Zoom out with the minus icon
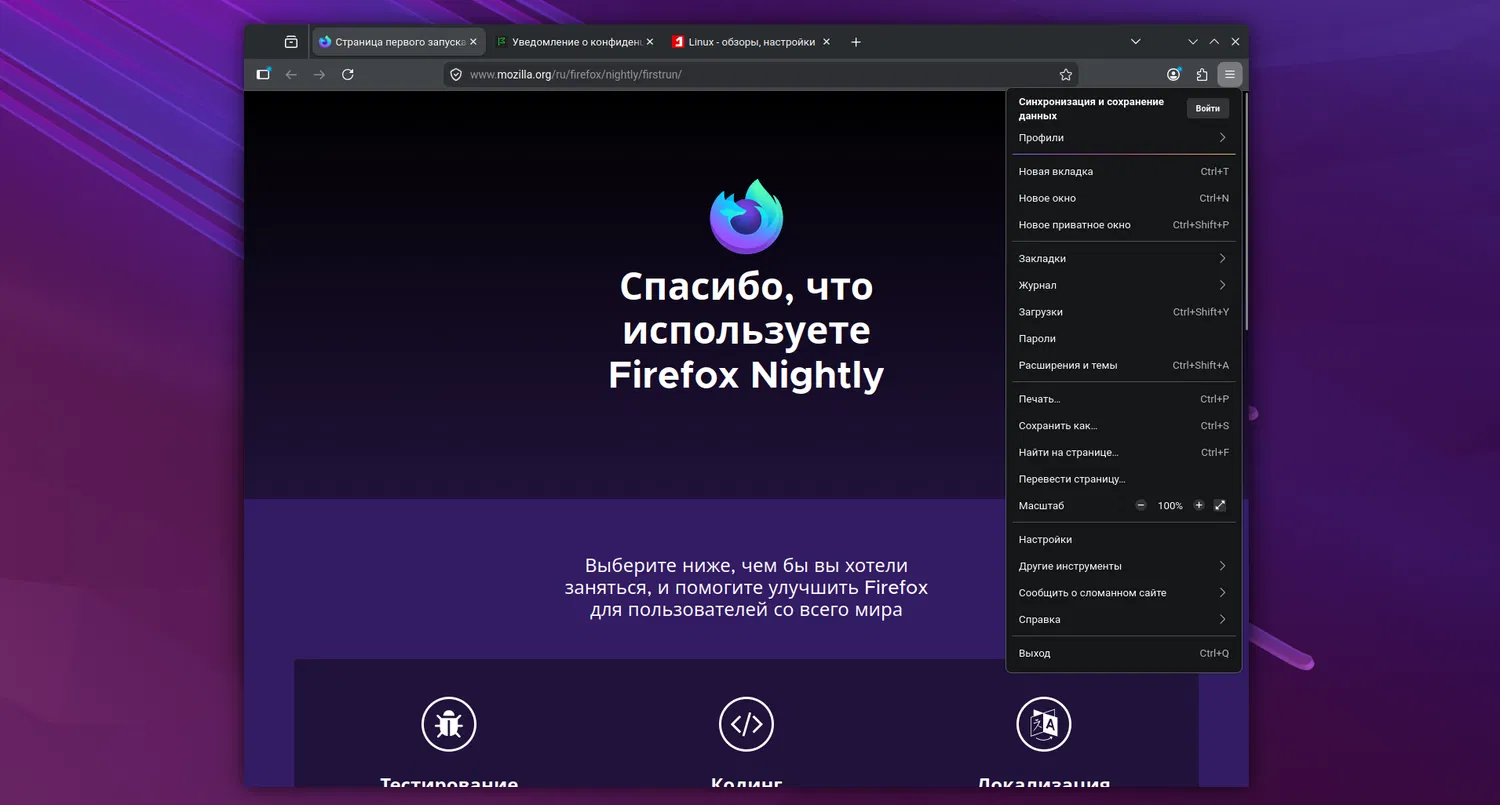 (x=1141, y=506)
